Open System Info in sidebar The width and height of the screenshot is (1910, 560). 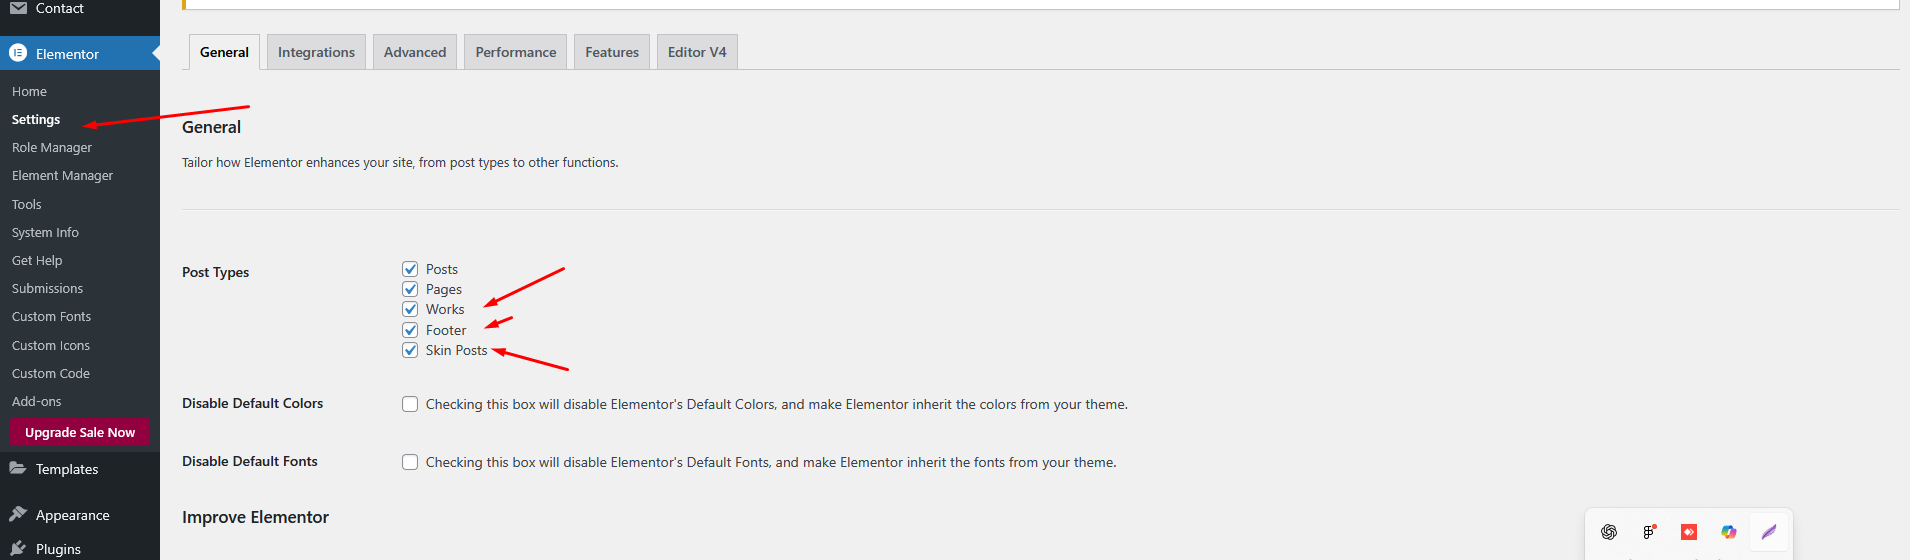[45, 232]
